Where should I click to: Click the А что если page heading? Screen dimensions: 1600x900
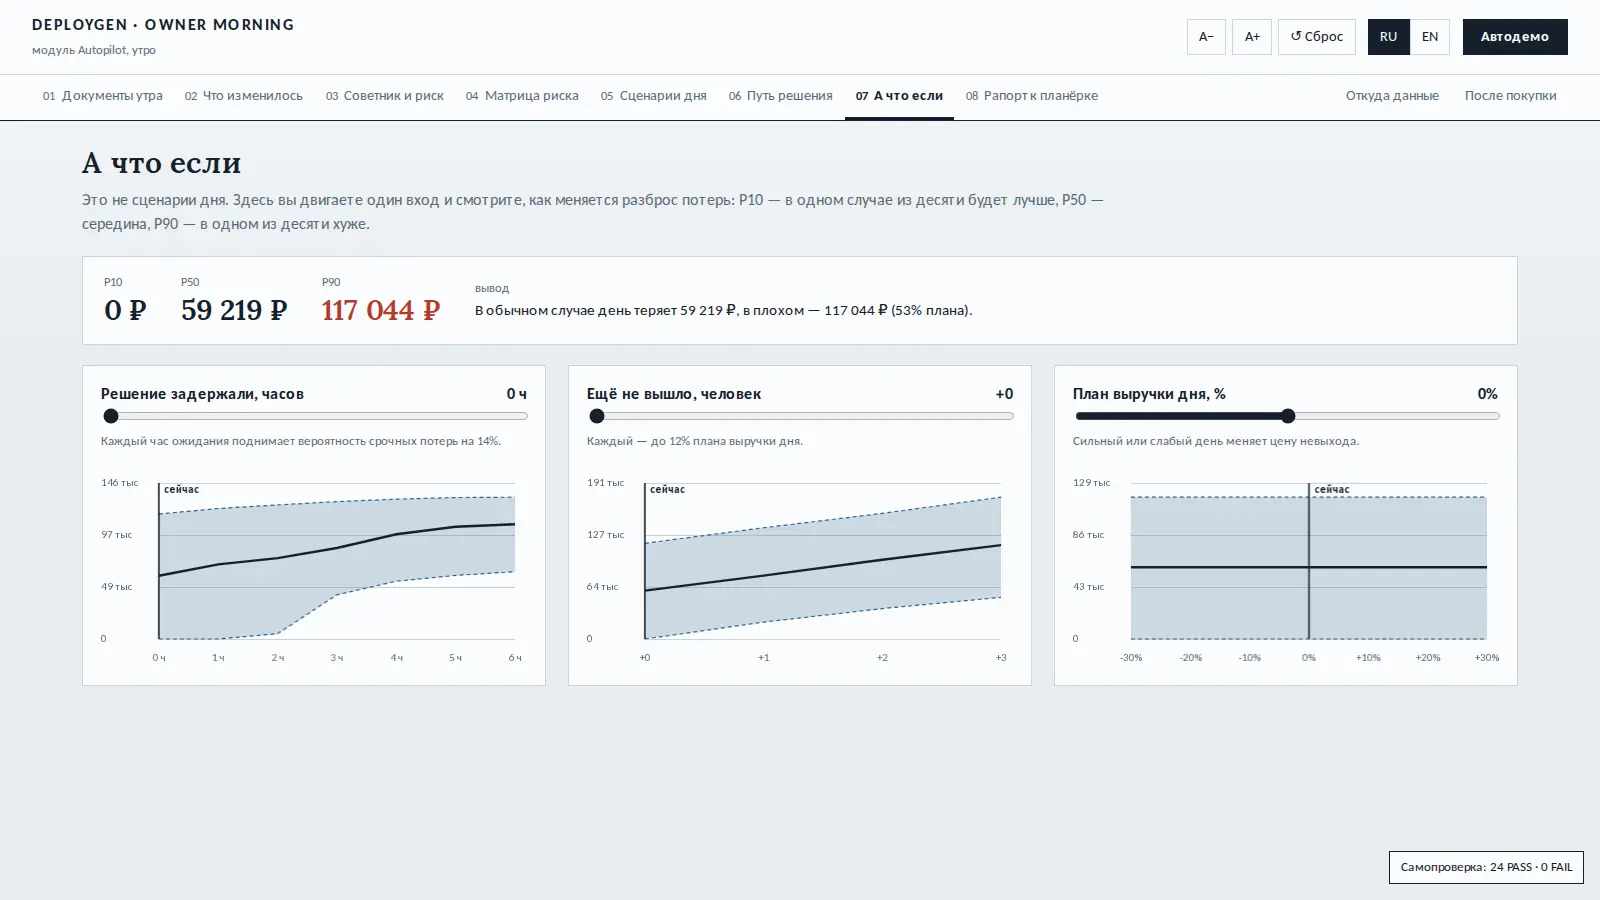[x=162, y=163]
